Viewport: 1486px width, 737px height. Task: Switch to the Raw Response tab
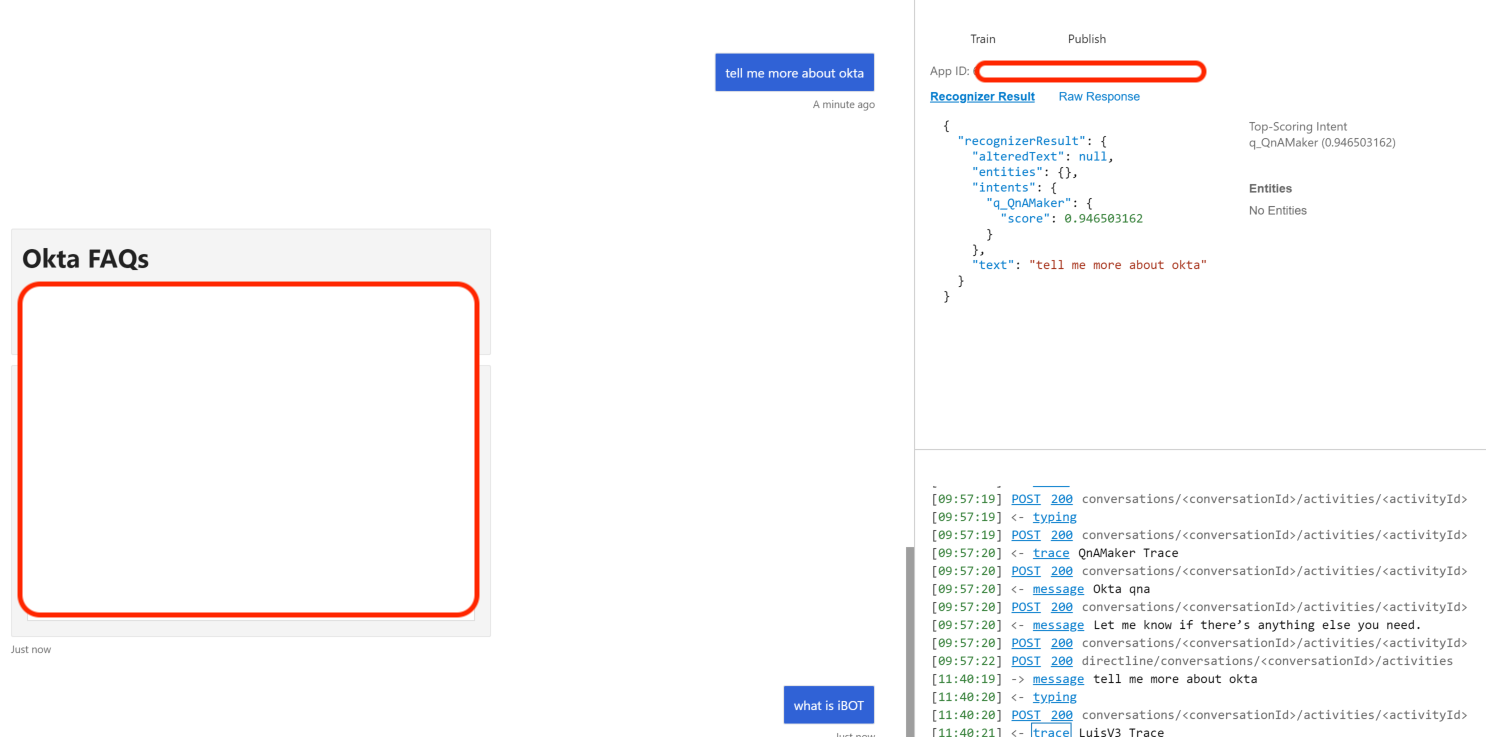pos(1099,96)
